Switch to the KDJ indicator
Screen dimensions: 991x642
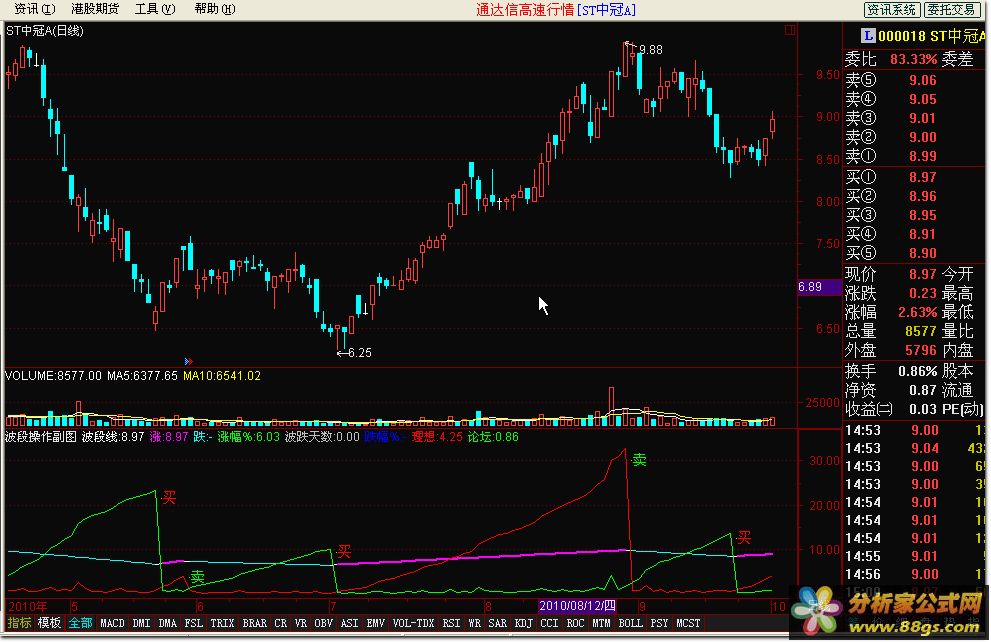tap(524, 623)
